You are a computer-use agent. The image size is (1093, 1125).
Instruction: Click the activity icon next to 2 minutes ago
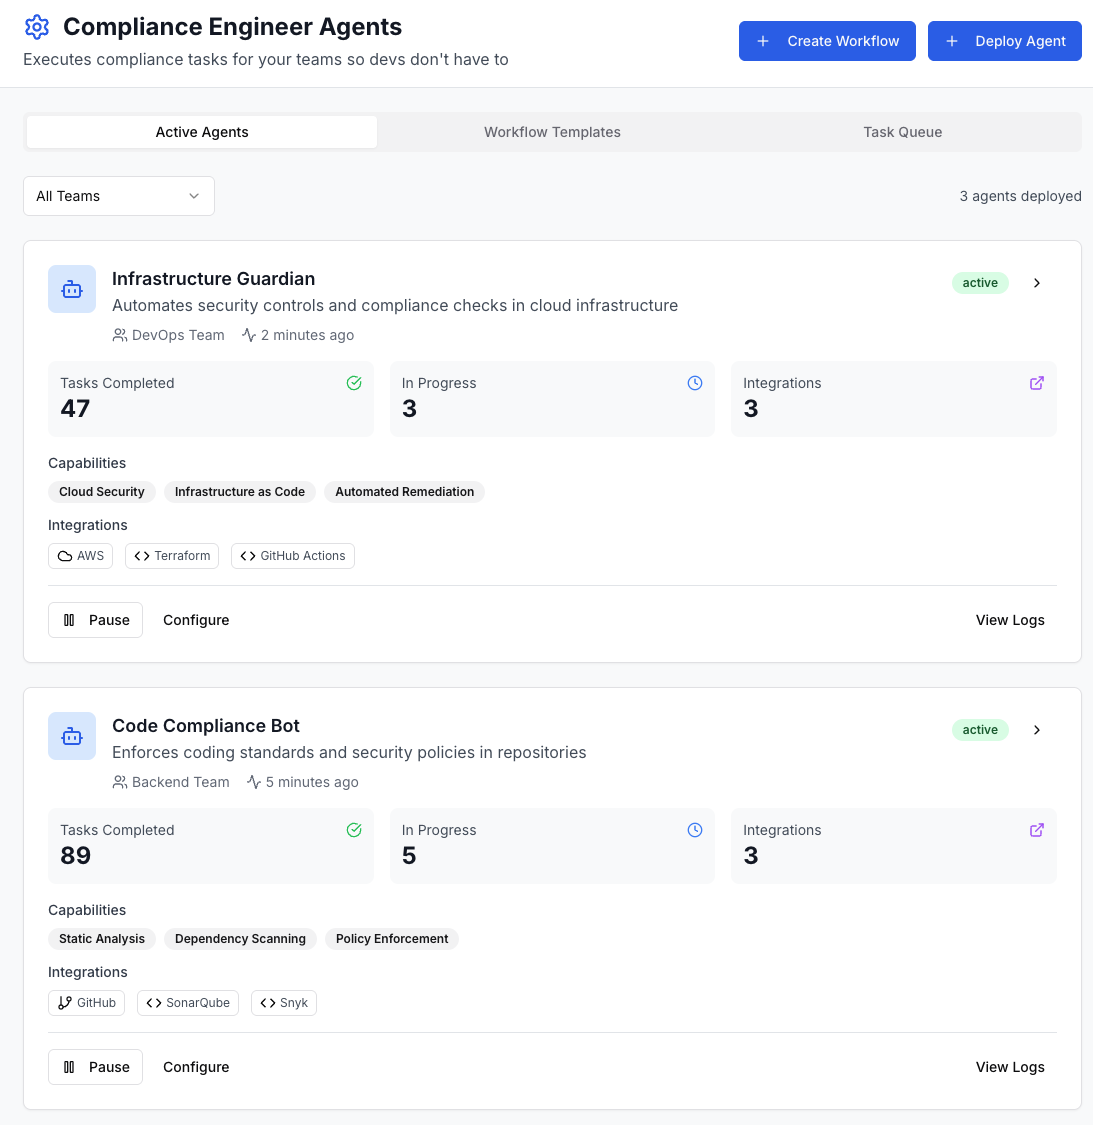click(x=249, y=335)
